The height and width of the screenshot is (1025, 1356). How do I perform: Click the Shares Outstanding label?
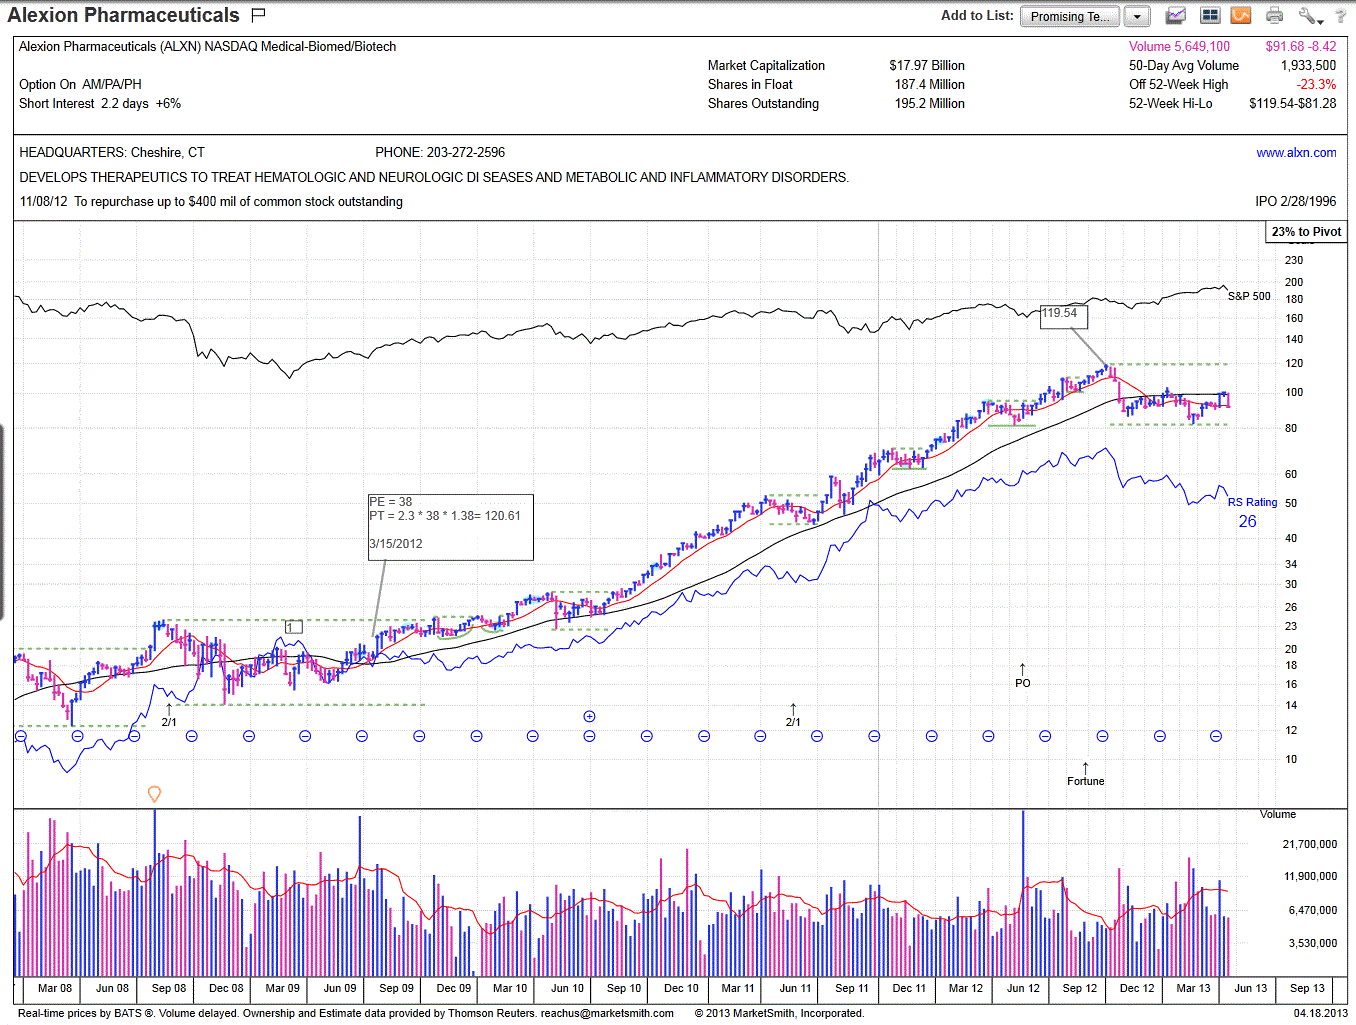(763, 104)
